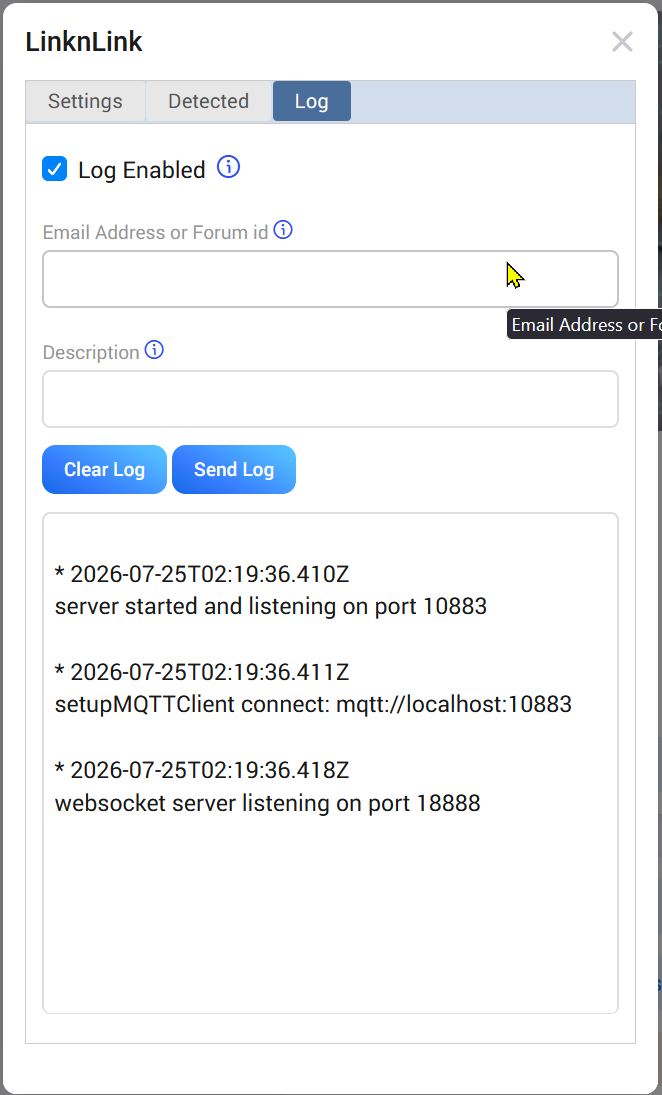Focus the Email Address or Forum id field
Screen dimensions: 662x1095
tap(330, 279)
